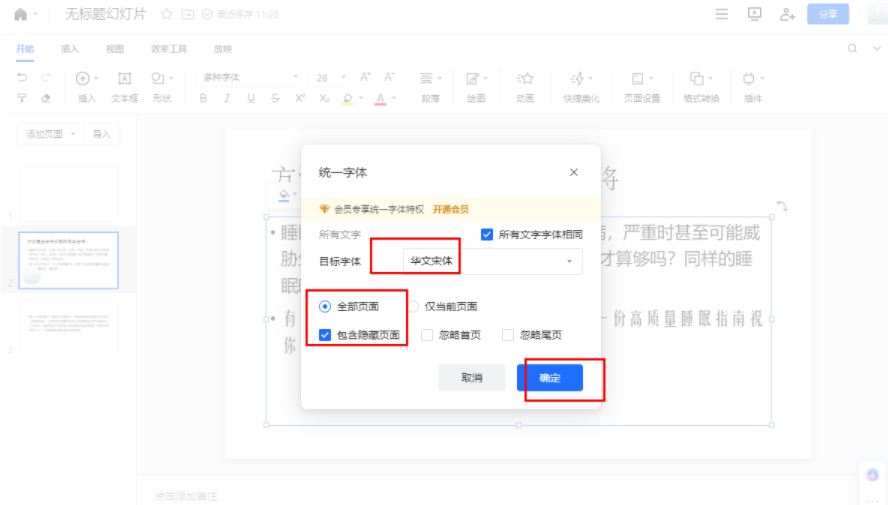Switch to the 插入 tab

click(x=70, y=49)
